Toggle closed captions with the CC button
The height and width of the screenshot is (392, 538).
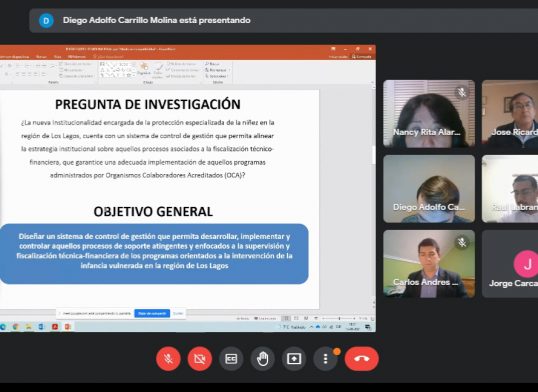(x=231, y=359)
